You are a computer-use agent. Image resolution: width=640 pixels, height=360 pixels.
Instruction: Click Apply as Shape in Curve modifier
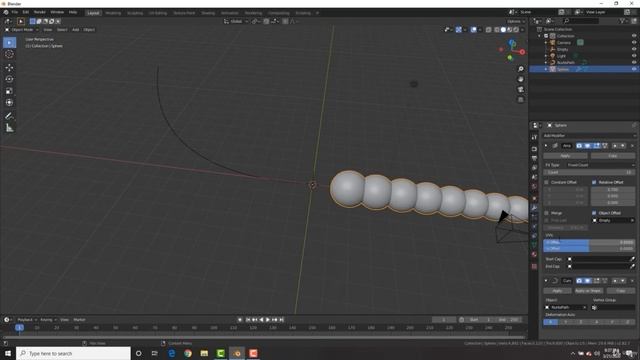coord(588,291)
